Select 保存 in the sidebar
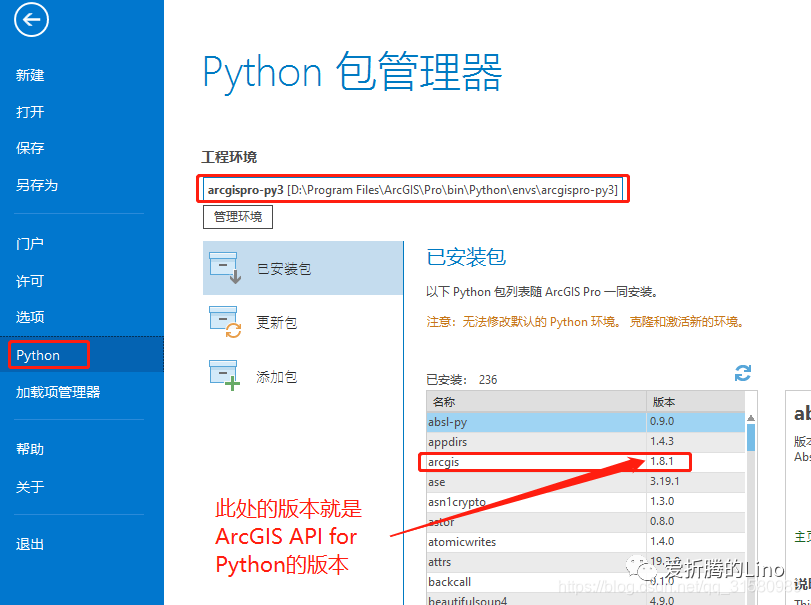Viewport: 811px width, 605px height. tap(30, 148)
